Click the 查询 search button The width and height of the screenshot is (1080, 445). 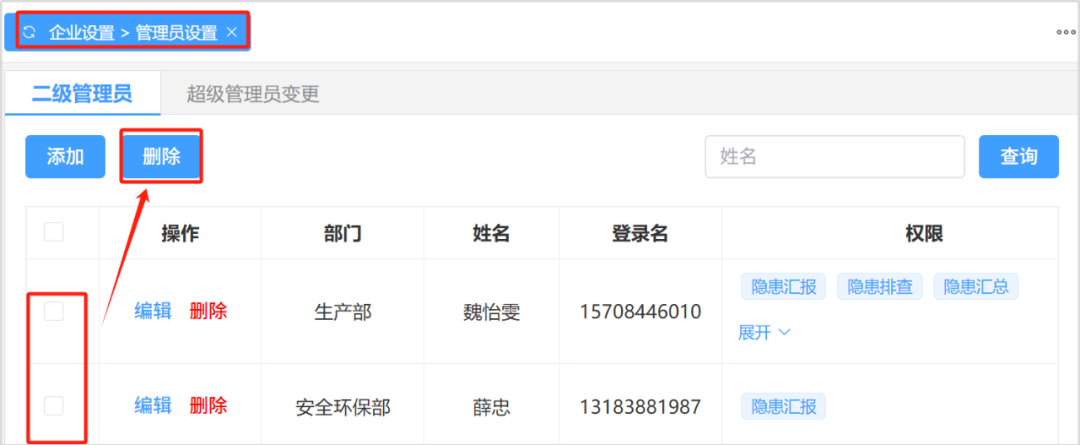pyautogui.click(x=1018, y=157)
